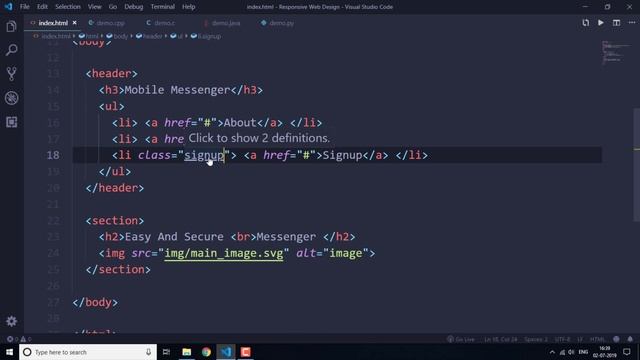Click the LF end-of-line indicator
Screen dimensions: 640x360
click(580, 339)
